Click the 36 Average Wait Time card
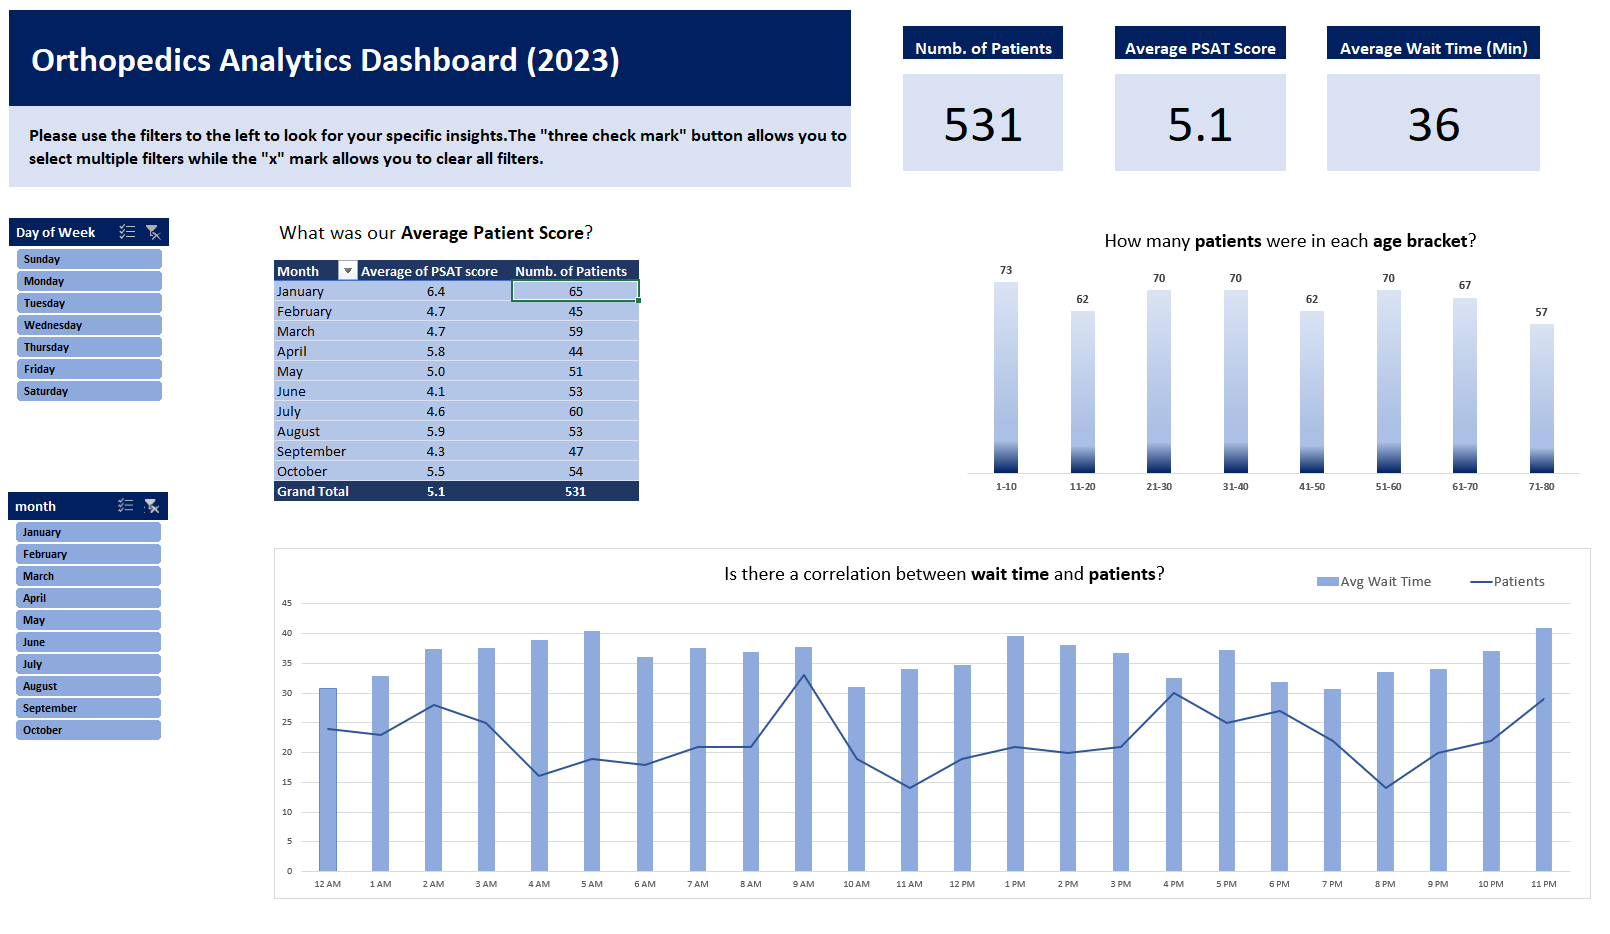The height and width of the screenshot is (934, 1610). [x=1433, y=123]
